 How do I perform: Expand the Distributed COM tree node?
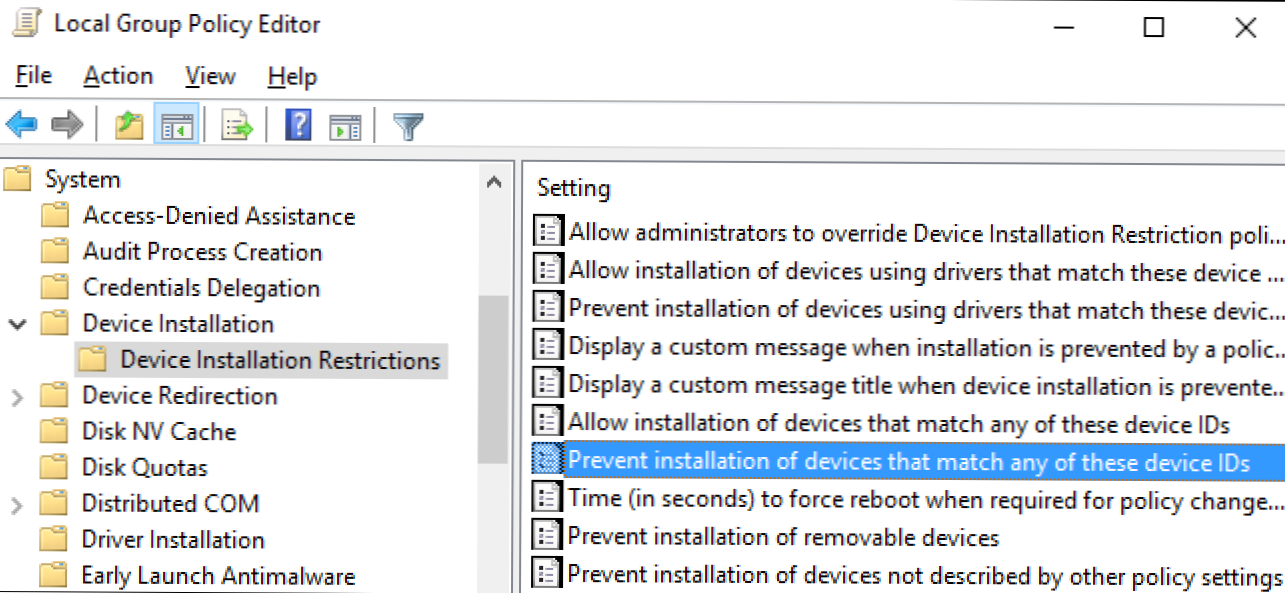[17, 505]
